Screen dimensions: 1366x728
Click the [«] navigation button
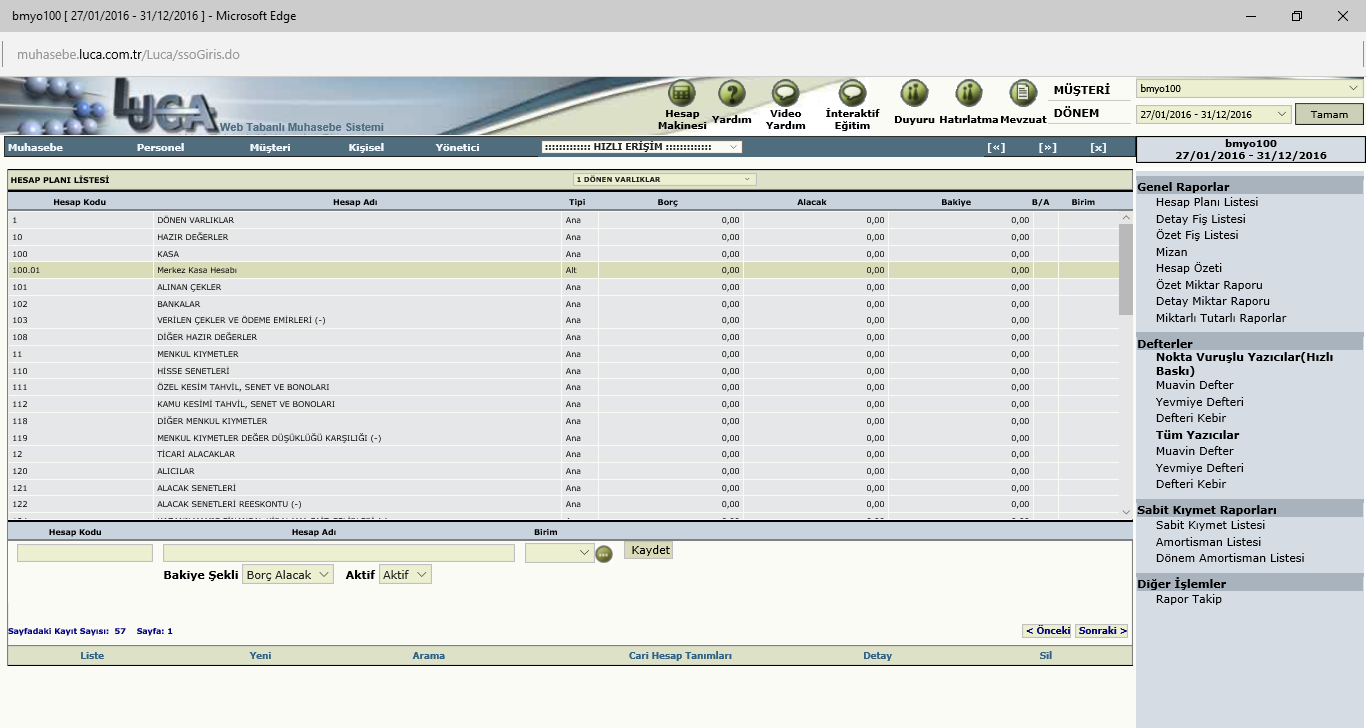pyautogui.click(x=996, y=147)
